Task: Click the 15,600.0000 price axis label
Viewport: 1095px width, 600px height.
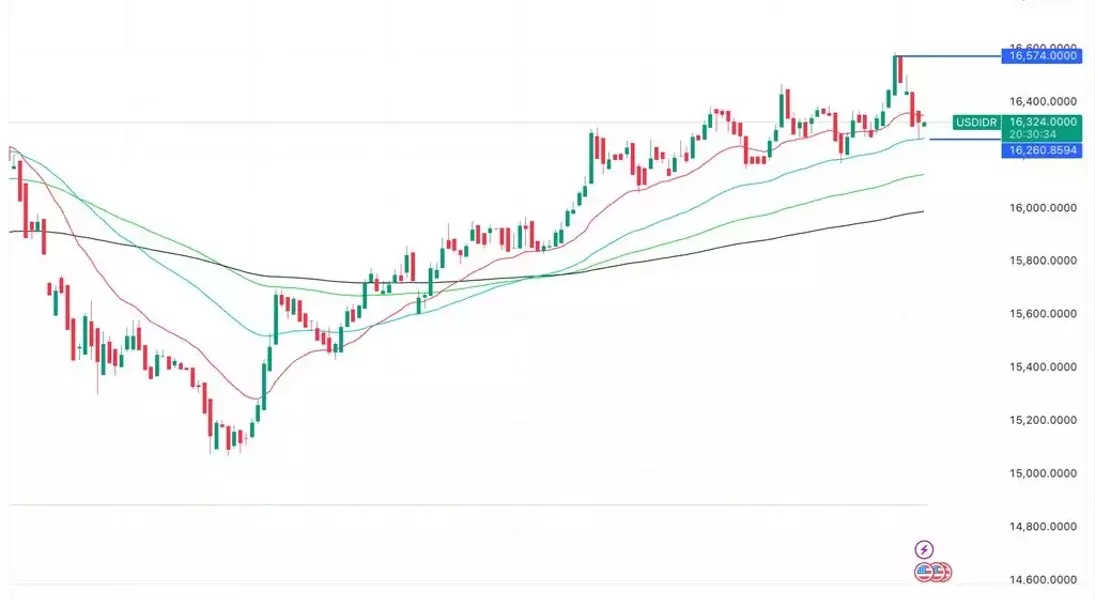Action: (x=1043, y=314)
